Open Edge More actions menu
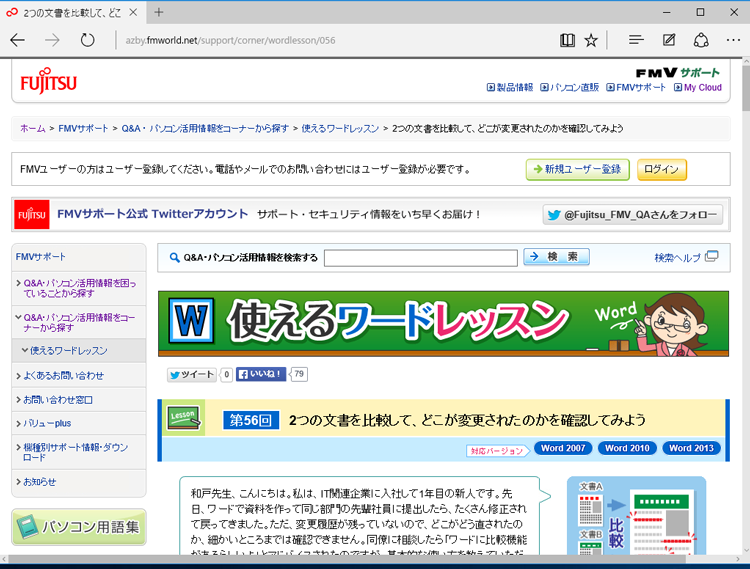This screenshot has height=569, width=750. click(731, 40)
